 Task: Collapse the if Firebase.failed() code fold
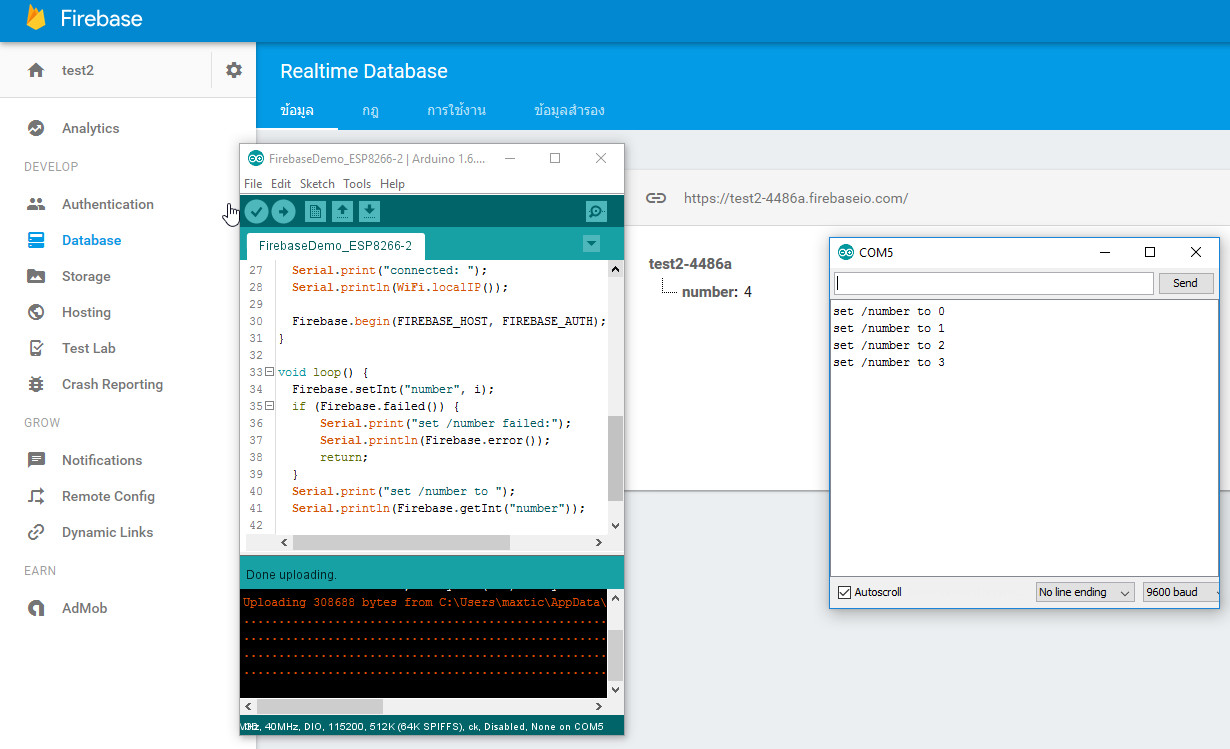point(269,406)
